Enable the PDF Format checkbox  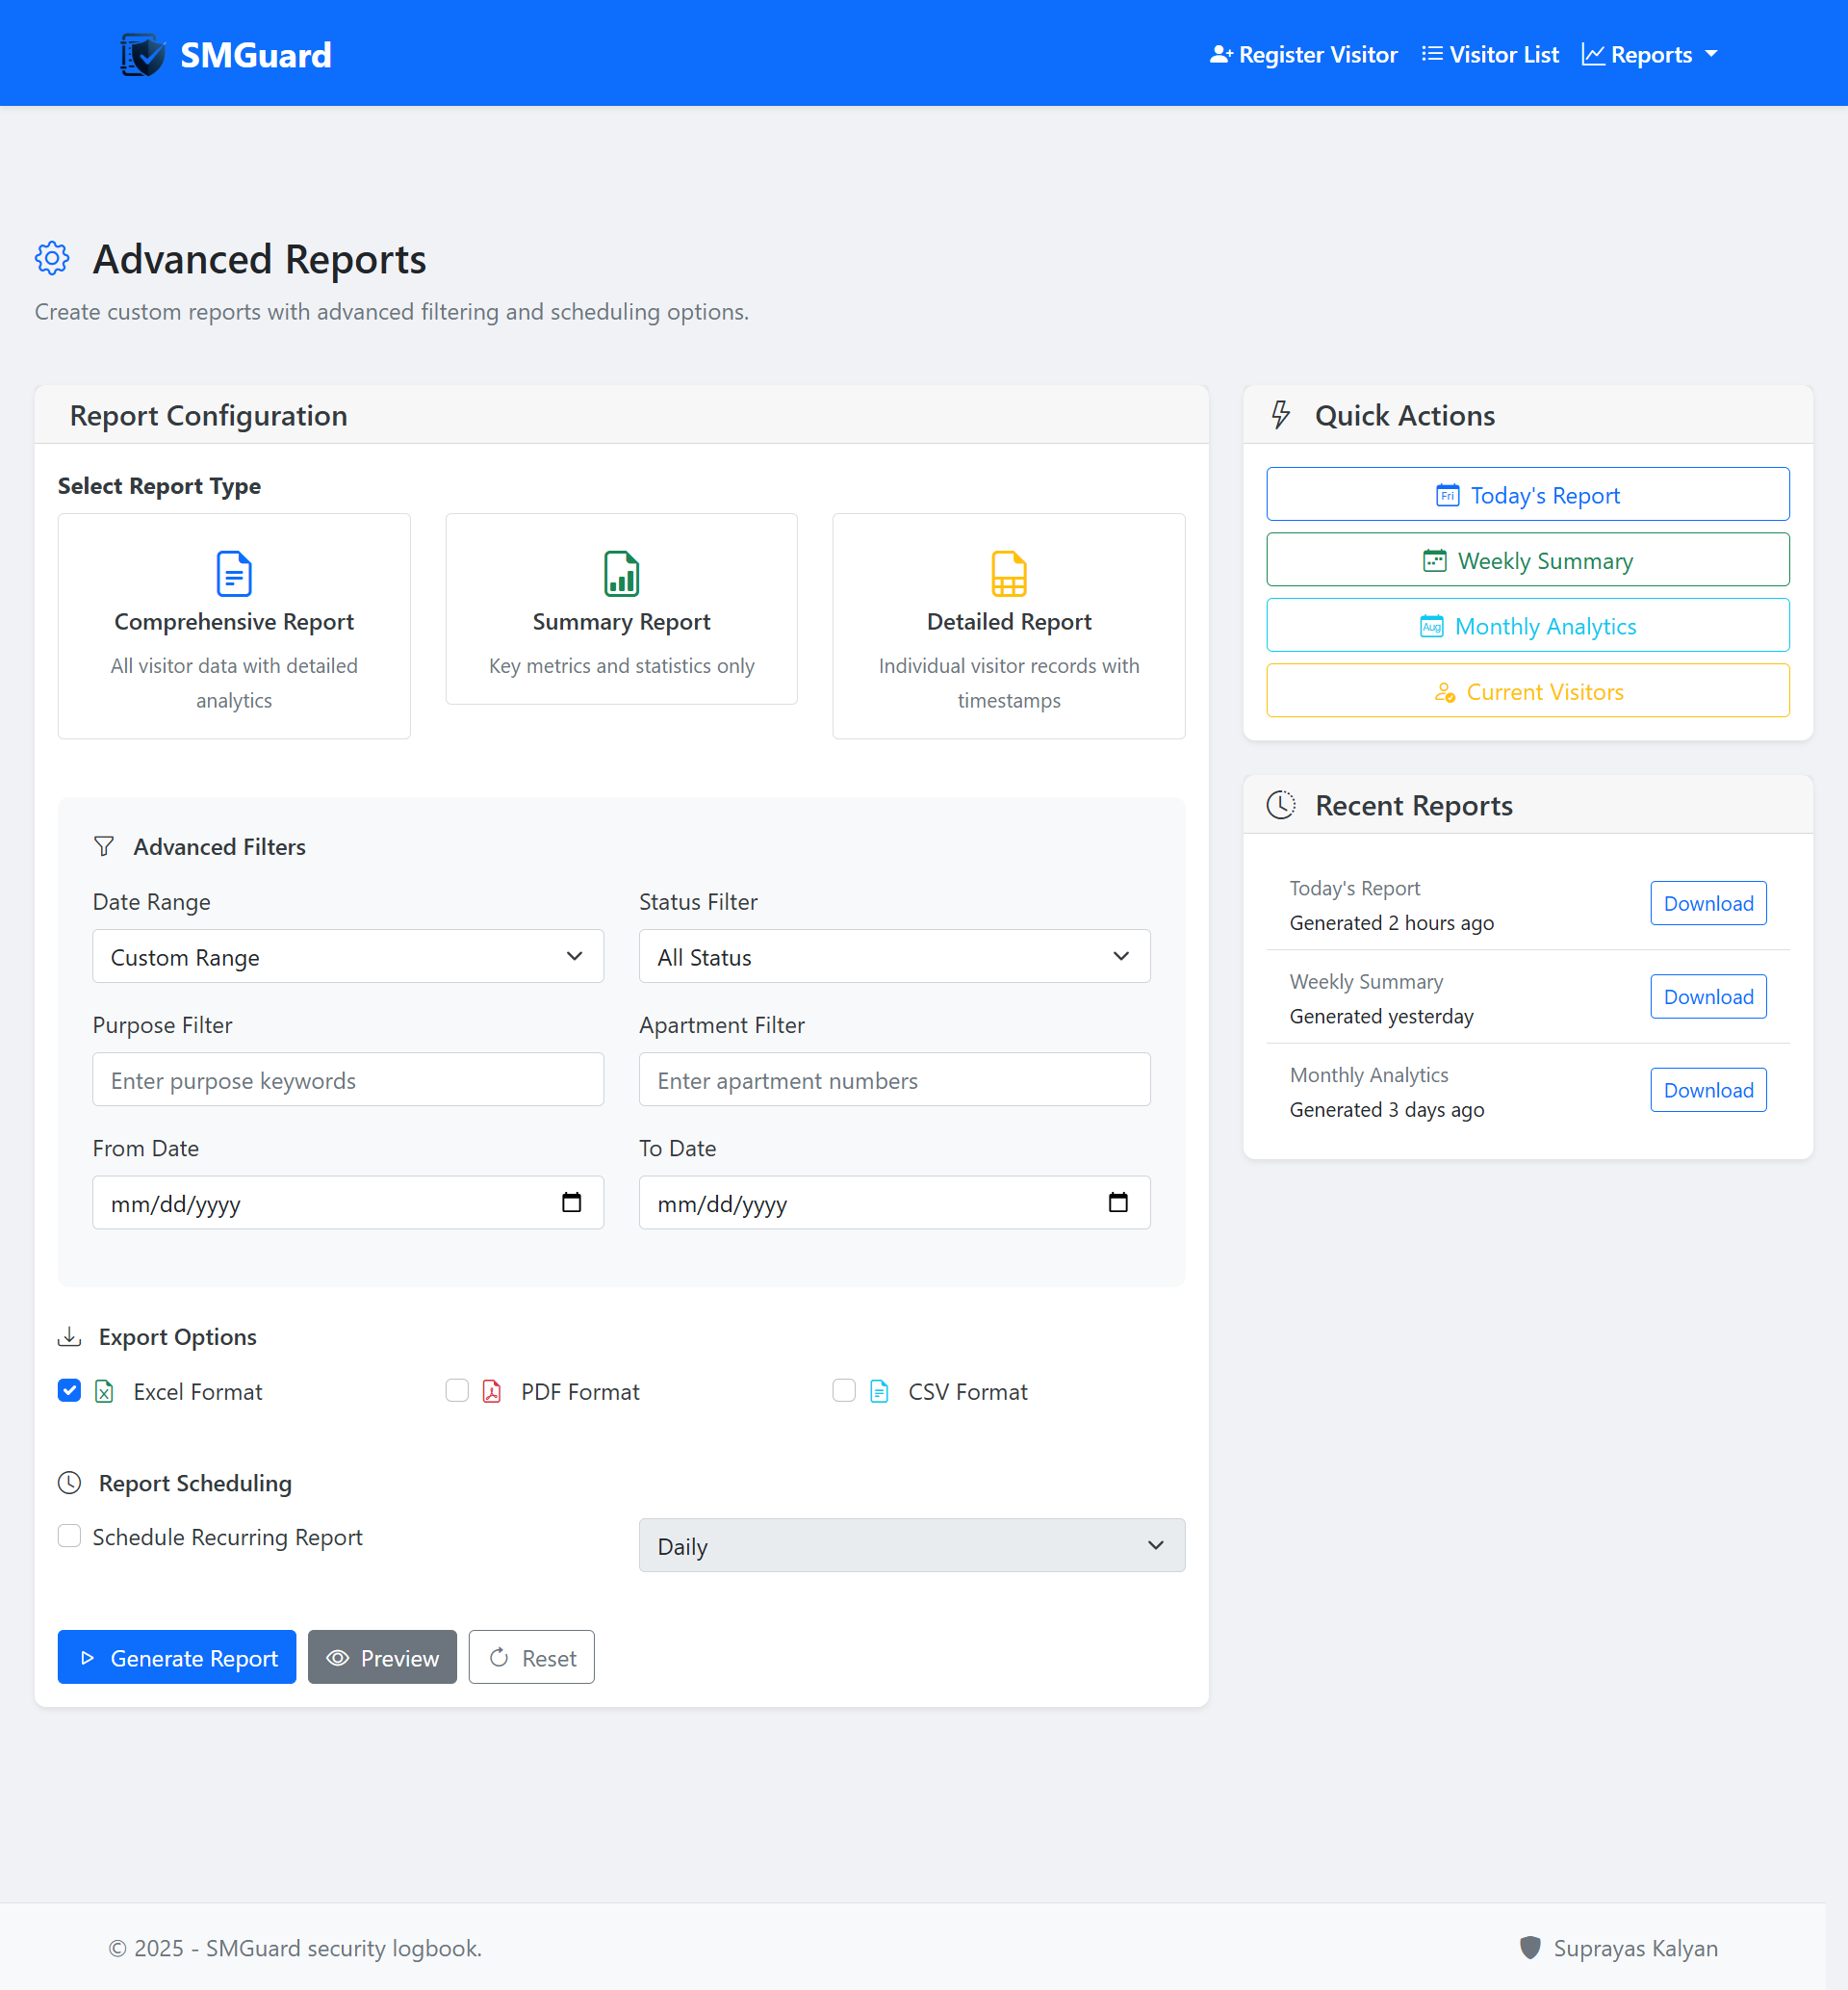click(x=457, y=1390)
